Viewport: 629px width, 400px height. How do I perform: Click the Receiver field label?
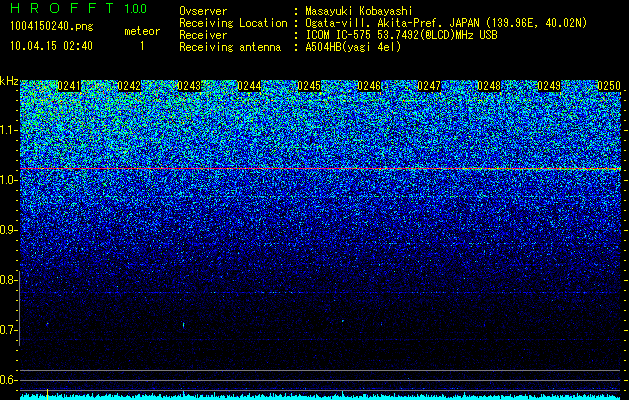coord(203,35)
